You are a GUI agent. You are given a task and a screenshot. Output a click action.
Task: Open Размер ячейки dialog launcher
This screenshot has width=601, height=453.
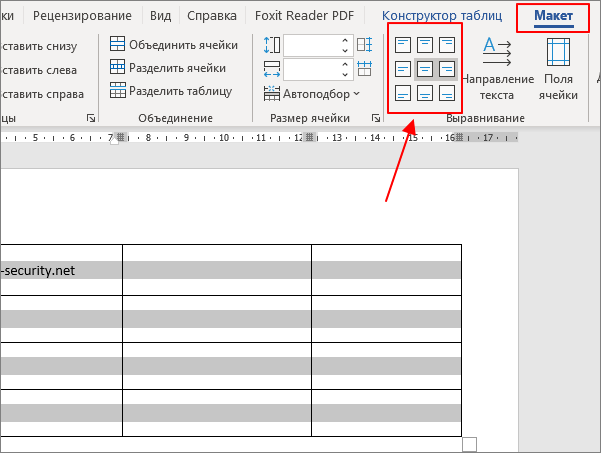pyautogui.click(x=376, y=118)
